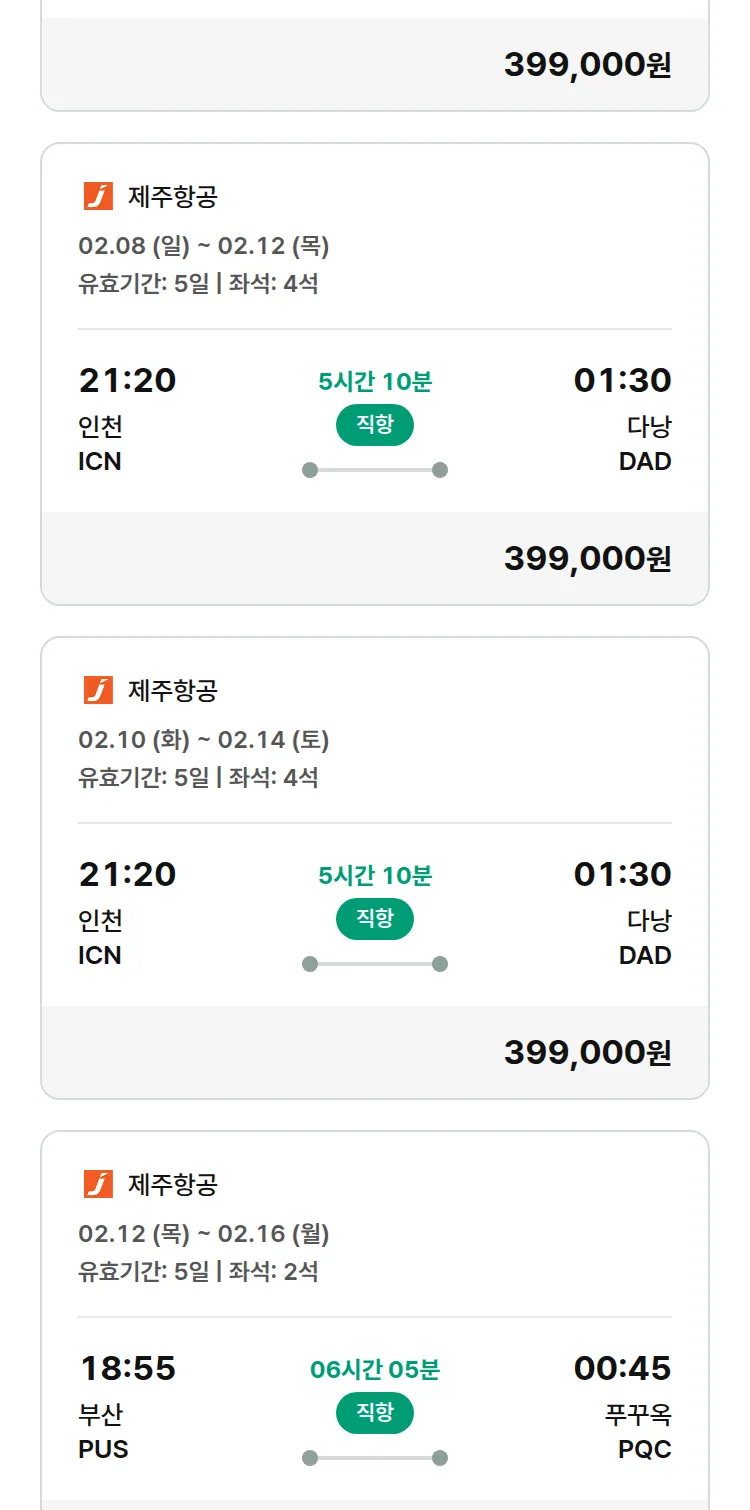Click the 00:45 Phu Quoc arrival time
The height and width of the screenshot is (1510, 750).
pyautogui.click(x=622, y=1368)
